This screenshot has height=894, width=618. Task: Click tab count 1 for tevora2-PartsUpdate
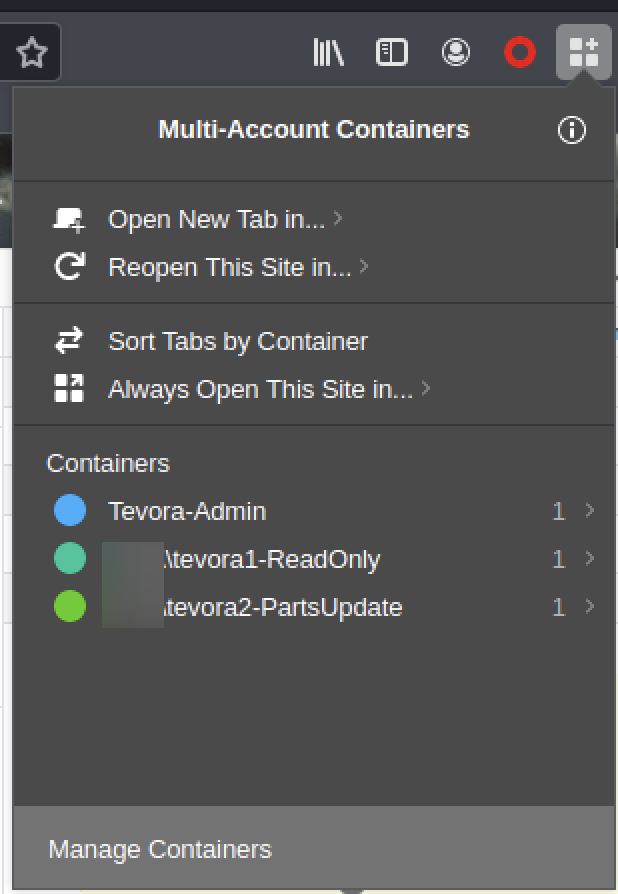[x=559, y=607]
